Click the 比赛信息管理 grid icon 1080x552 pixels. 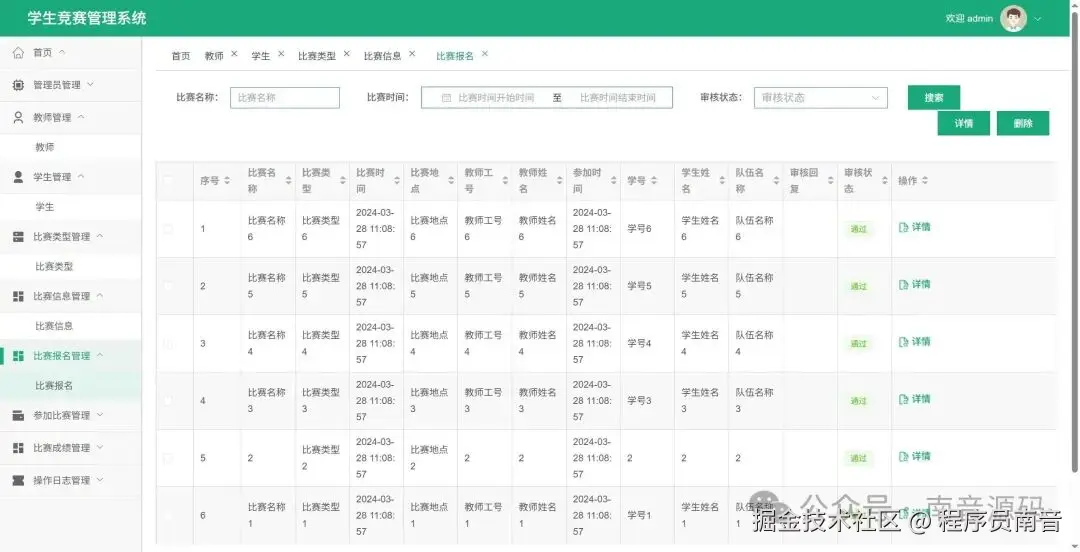[19, 296]
